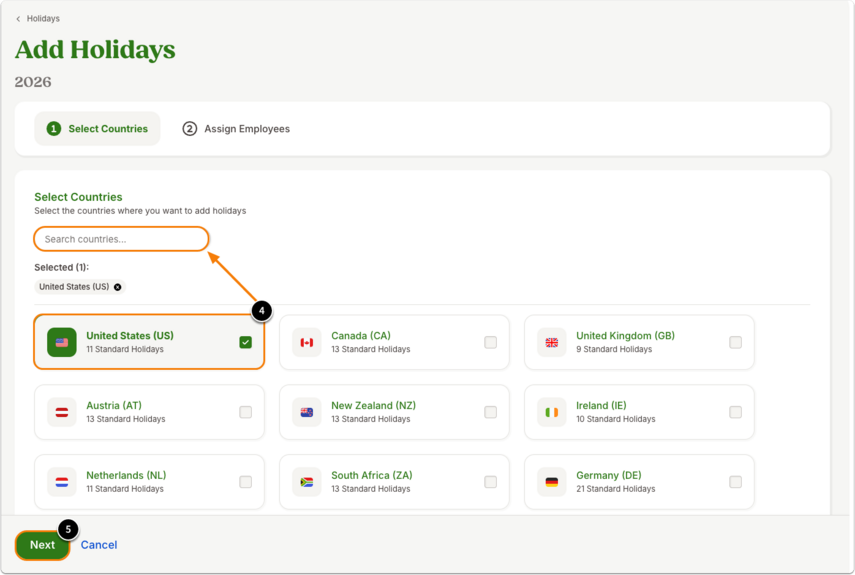This screenshot has height=575, width=855.
Task: Open the Select Countries step tab
Action: (x=98, y=129)
